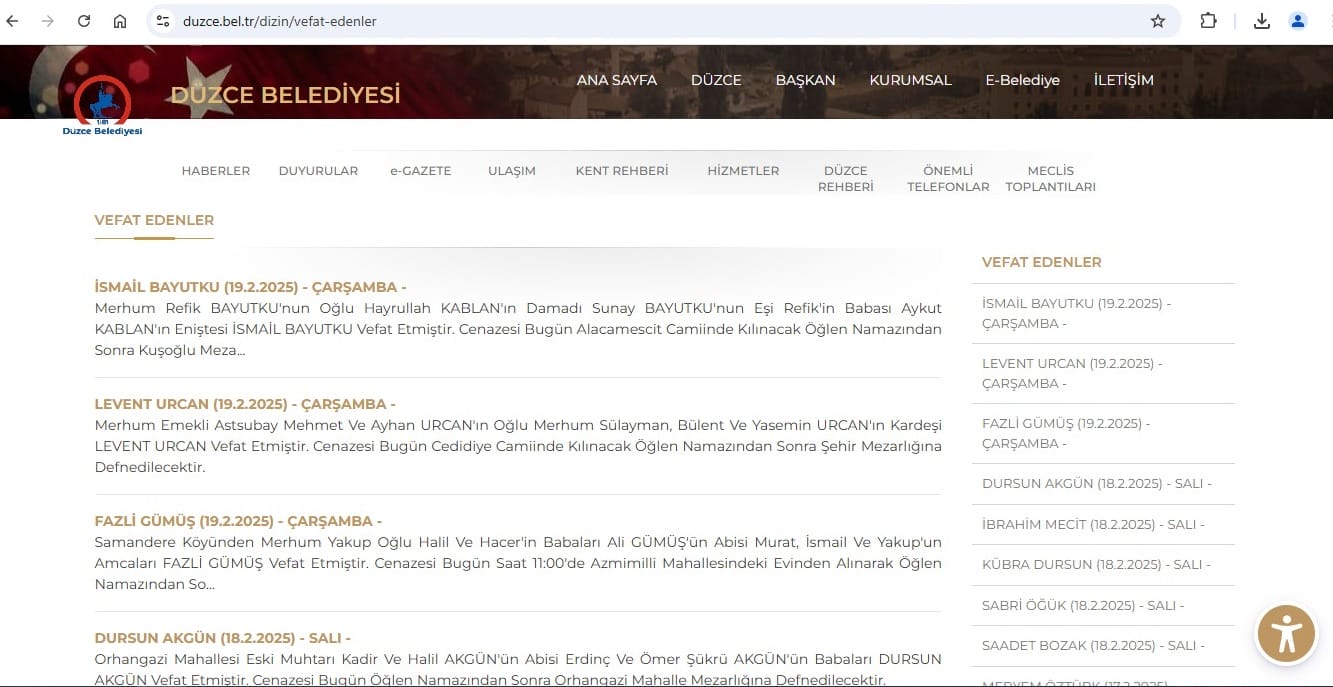
Task: Expand the BAŞKAN navigation menu
Action: [x=805, y=80]
